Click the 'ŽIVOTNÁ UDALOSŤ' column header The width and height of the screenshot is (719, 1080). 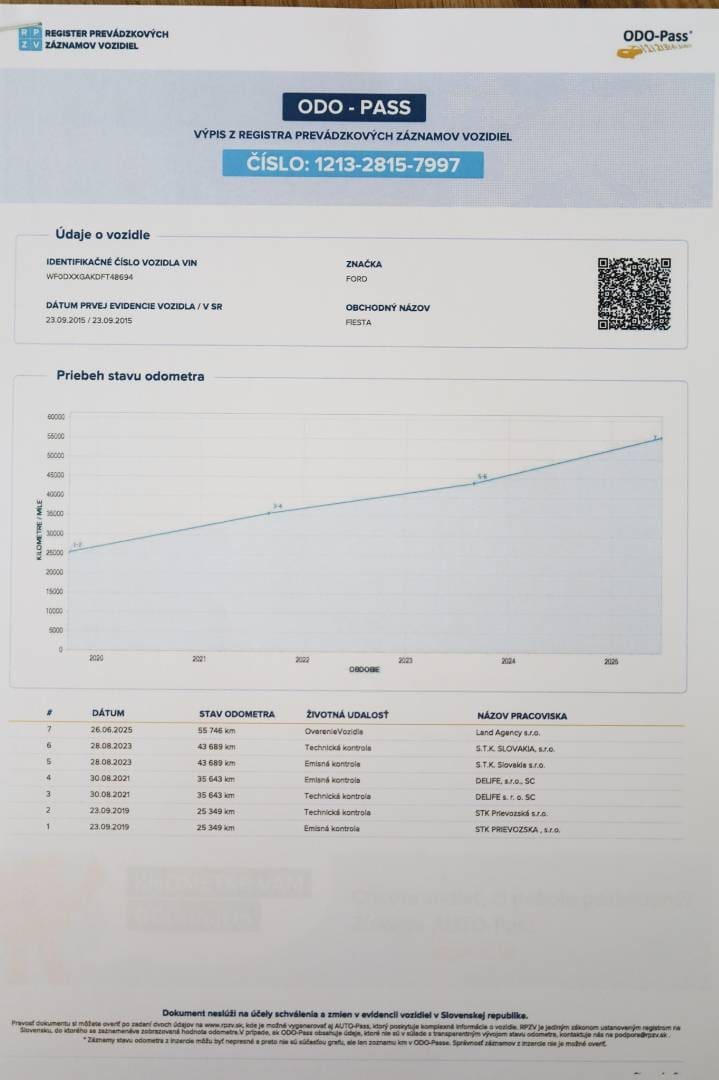(347, 715)
